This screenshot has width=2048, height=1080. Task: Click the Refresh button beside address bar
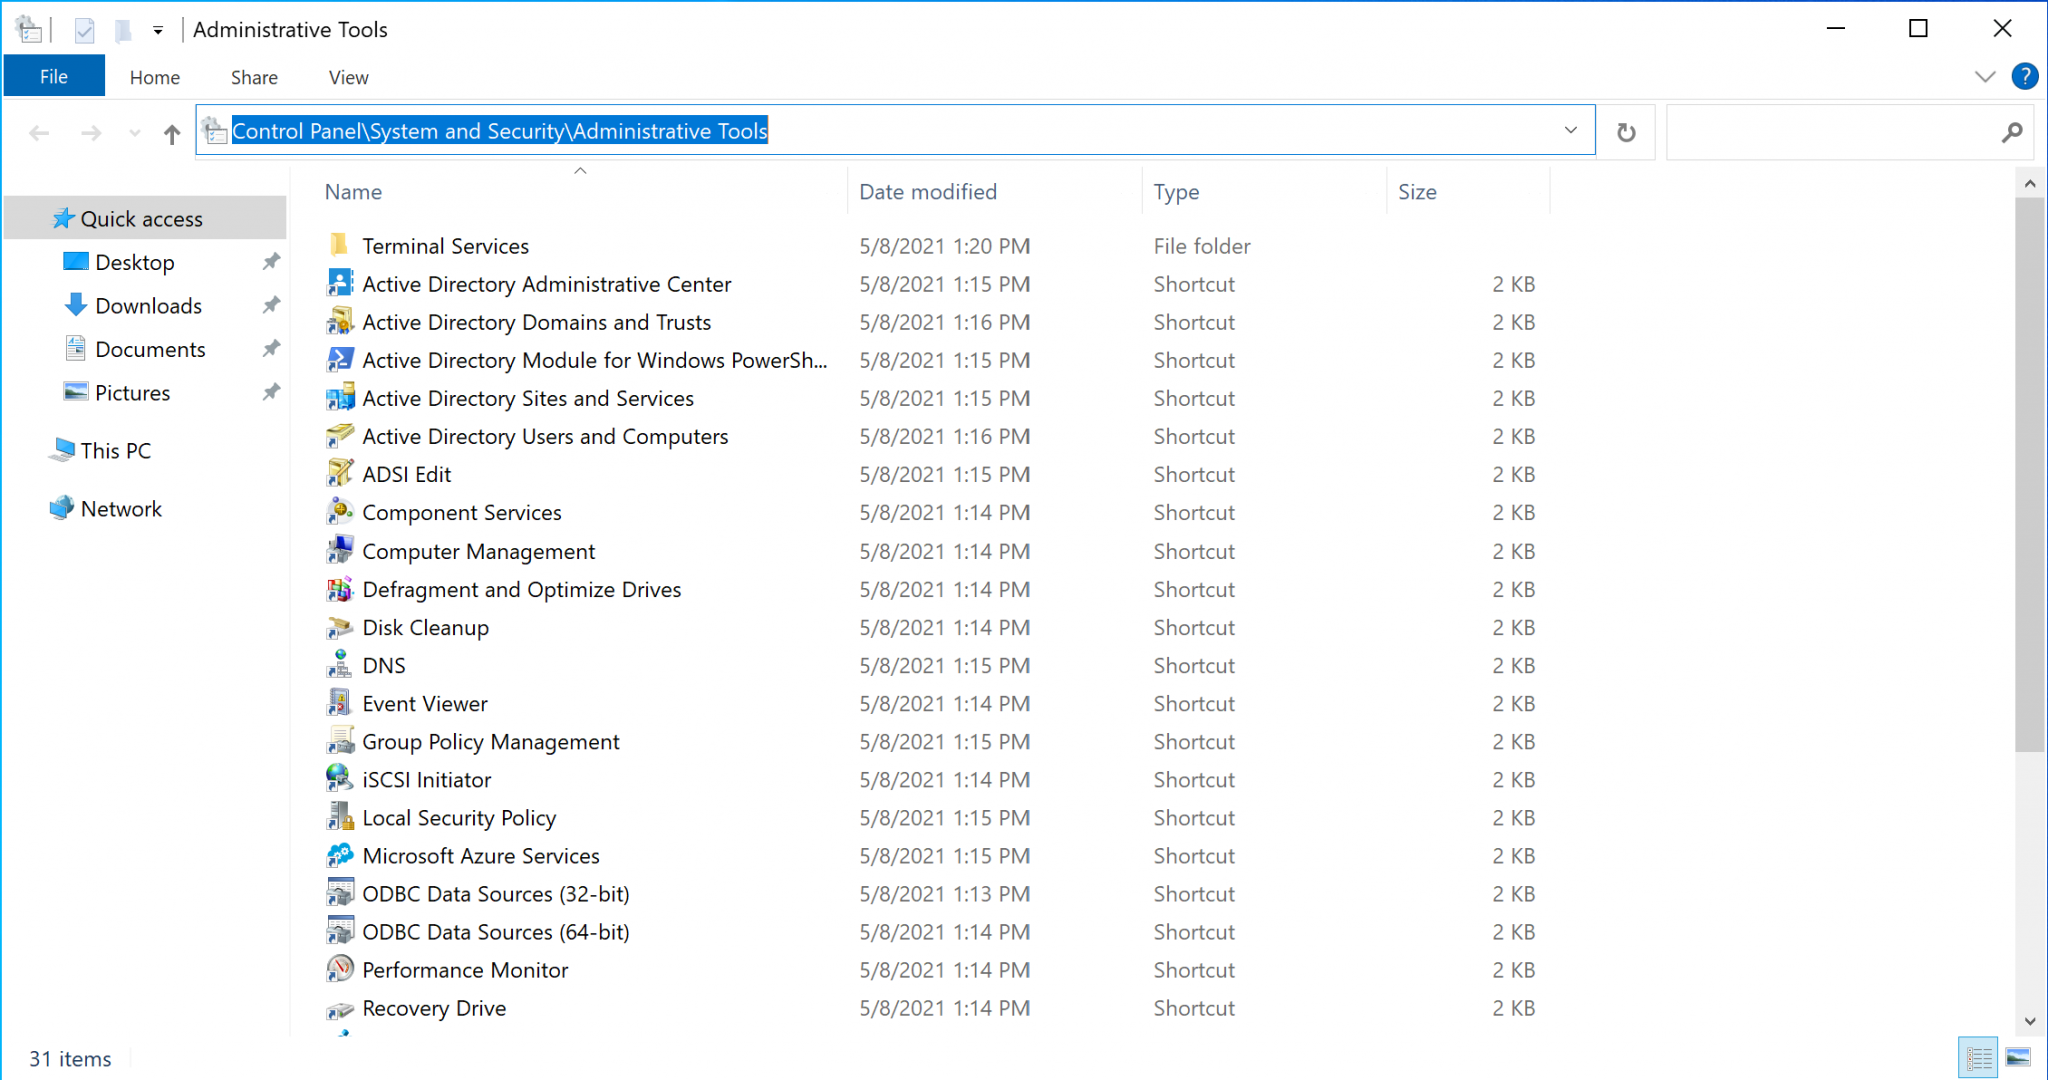point(1626,131)
